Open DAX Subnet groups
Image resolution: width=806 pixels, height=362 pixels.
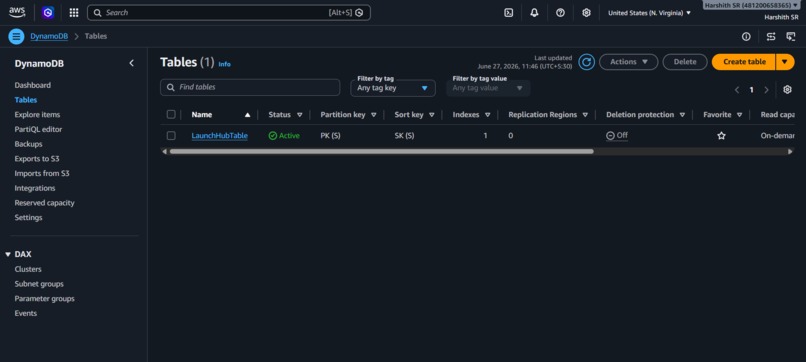coord(39,284)
